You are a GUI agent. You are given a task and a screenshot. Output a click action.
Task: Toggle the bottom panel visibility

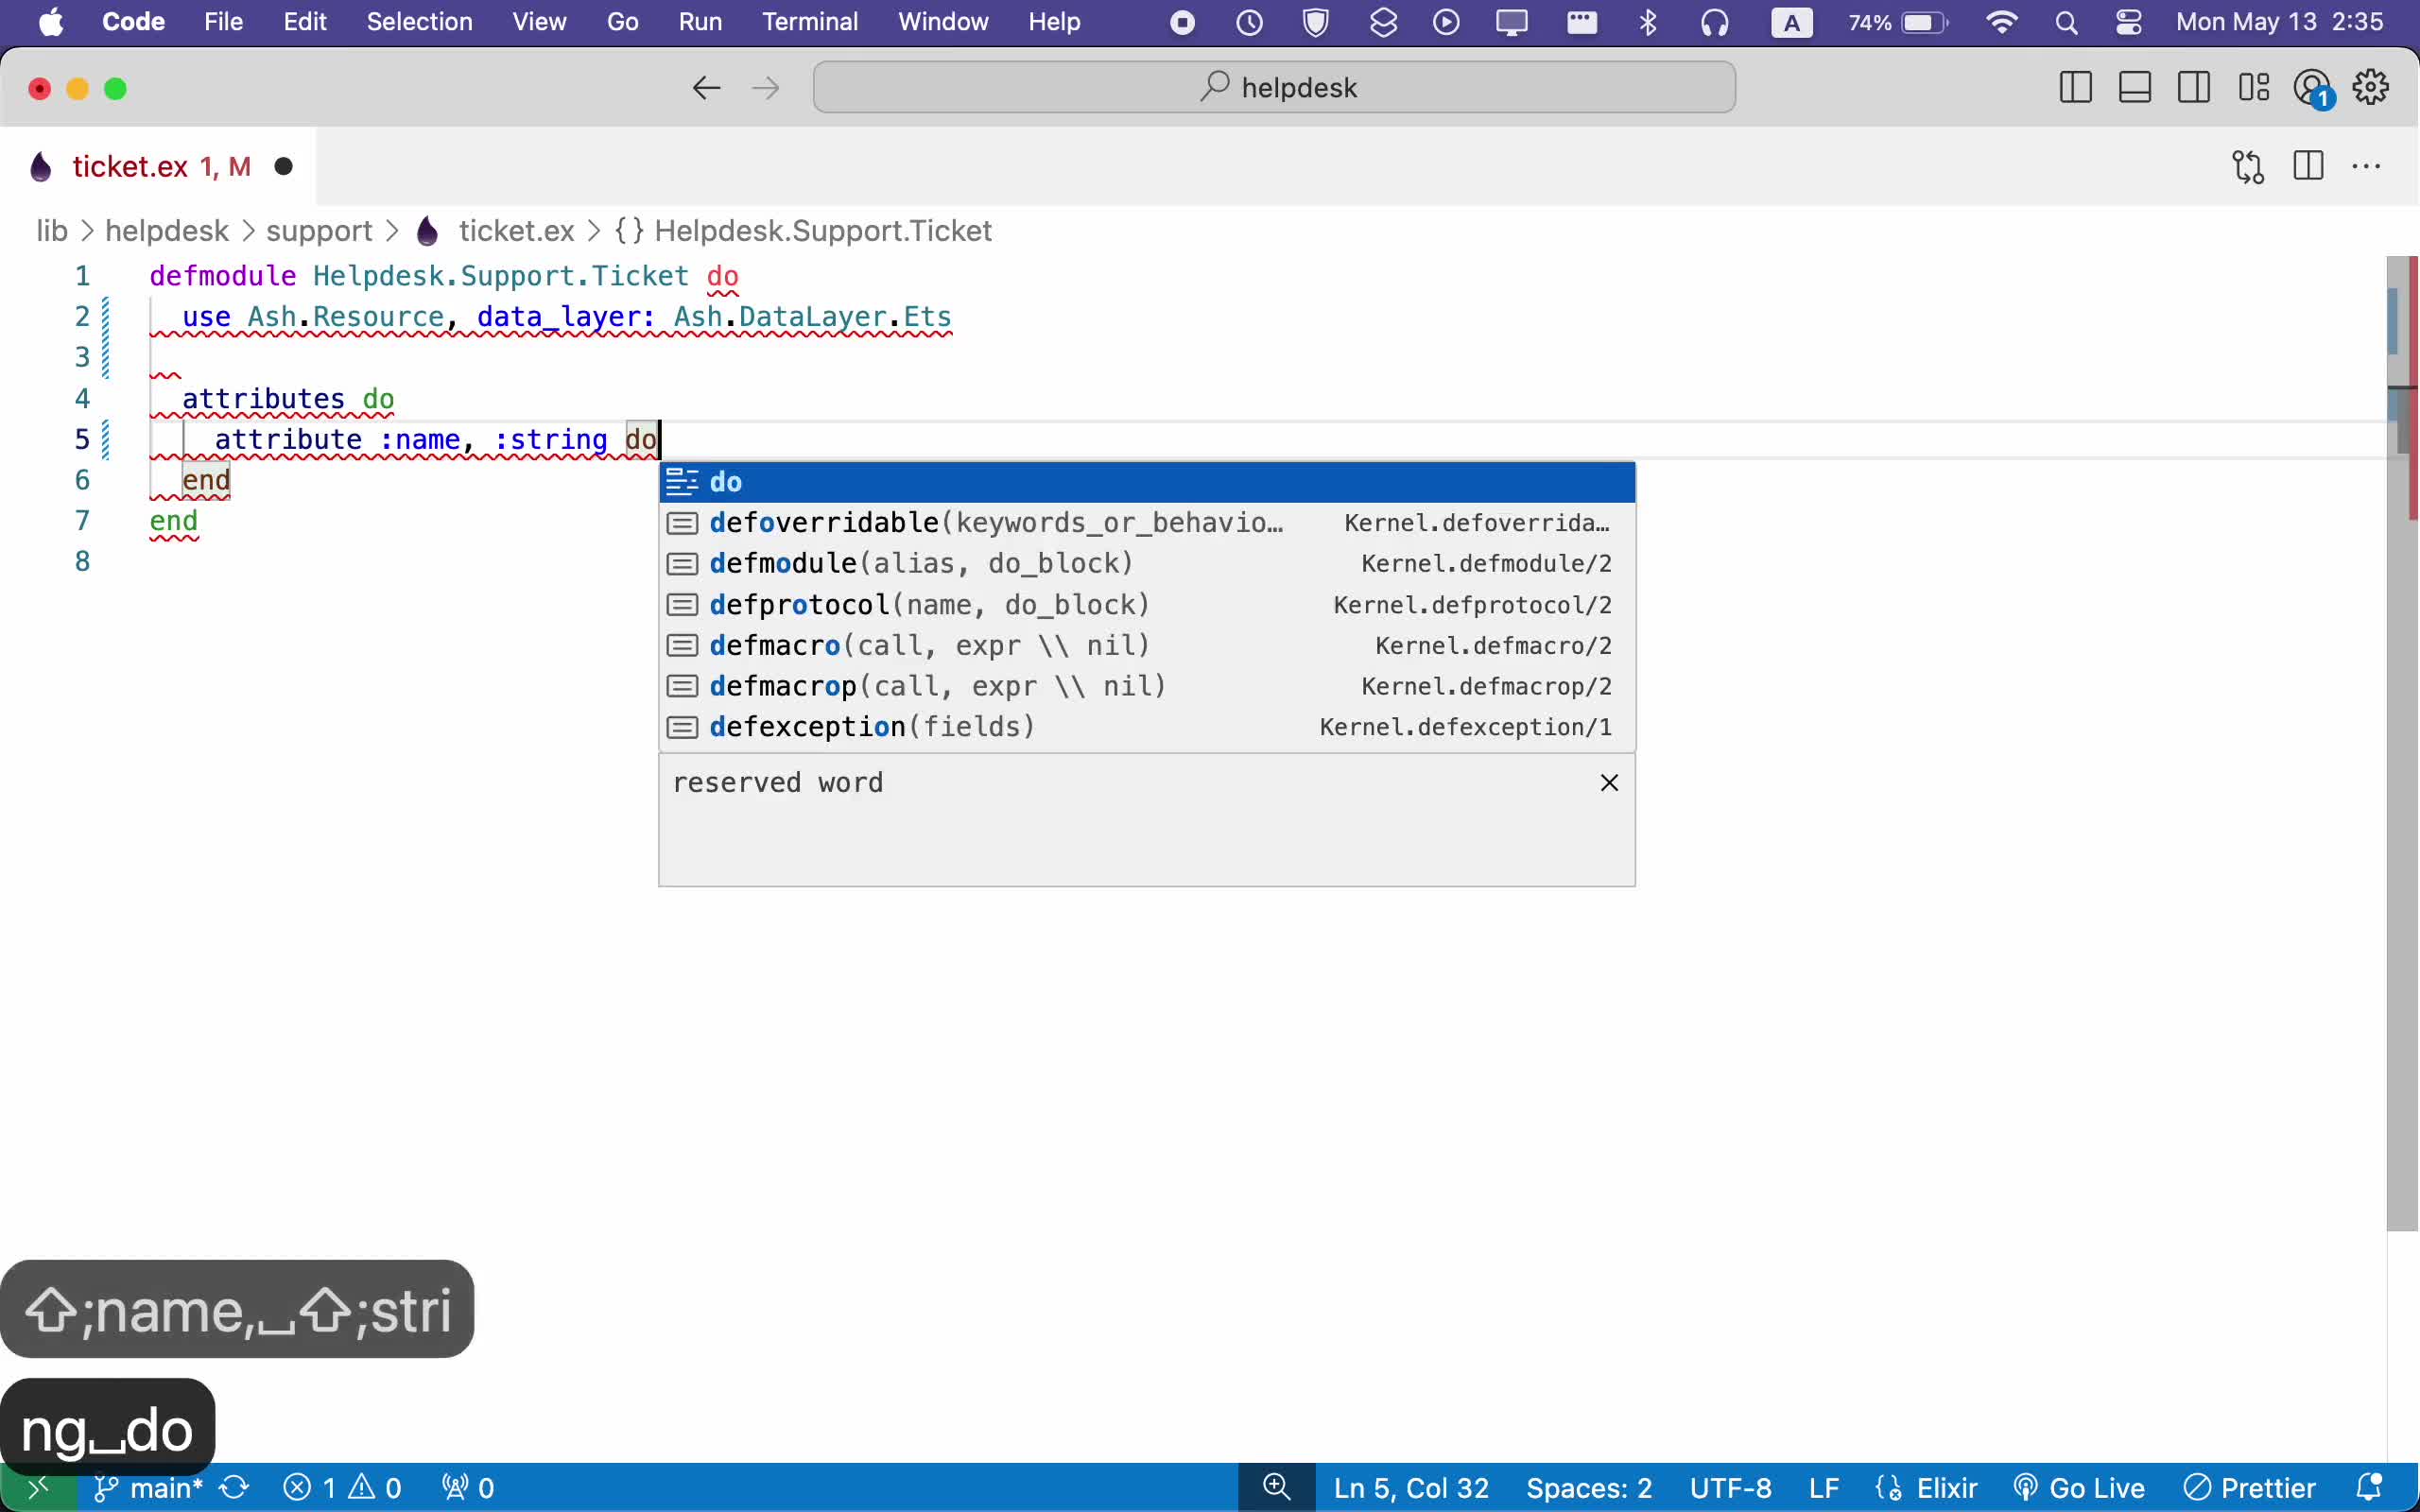click(x=2135, y=88)
